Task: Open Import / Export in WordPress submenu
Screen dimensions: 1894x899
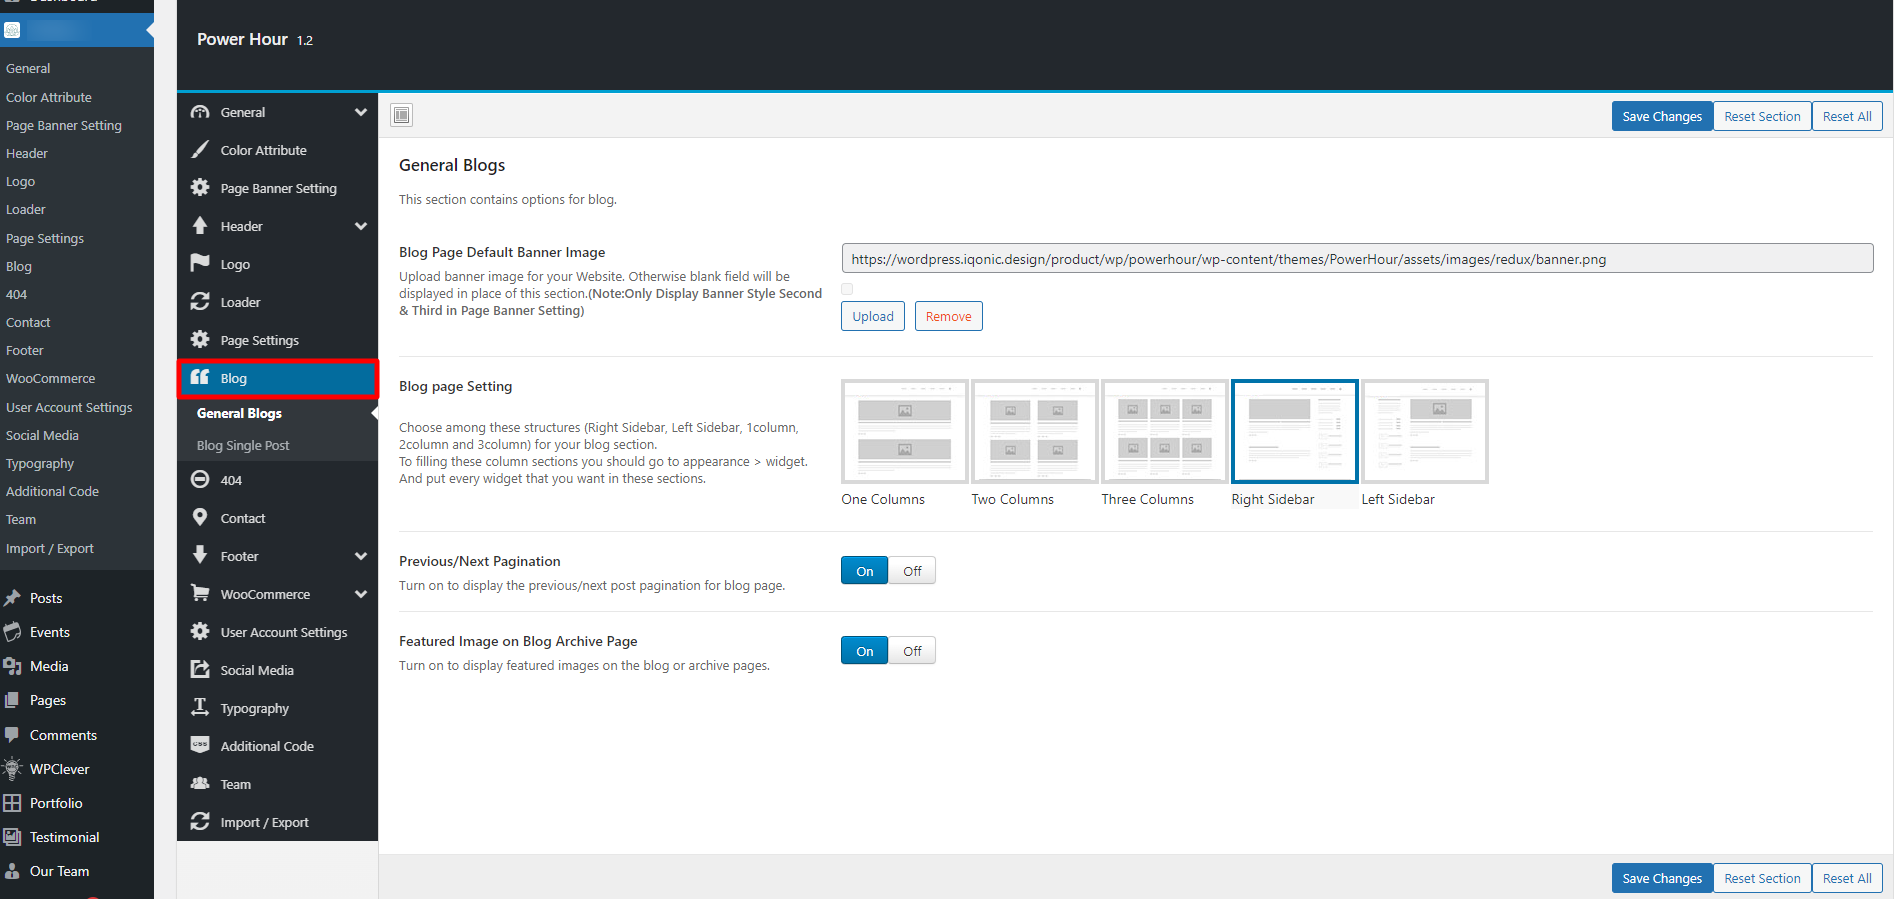Action: (x=50, y=548)
